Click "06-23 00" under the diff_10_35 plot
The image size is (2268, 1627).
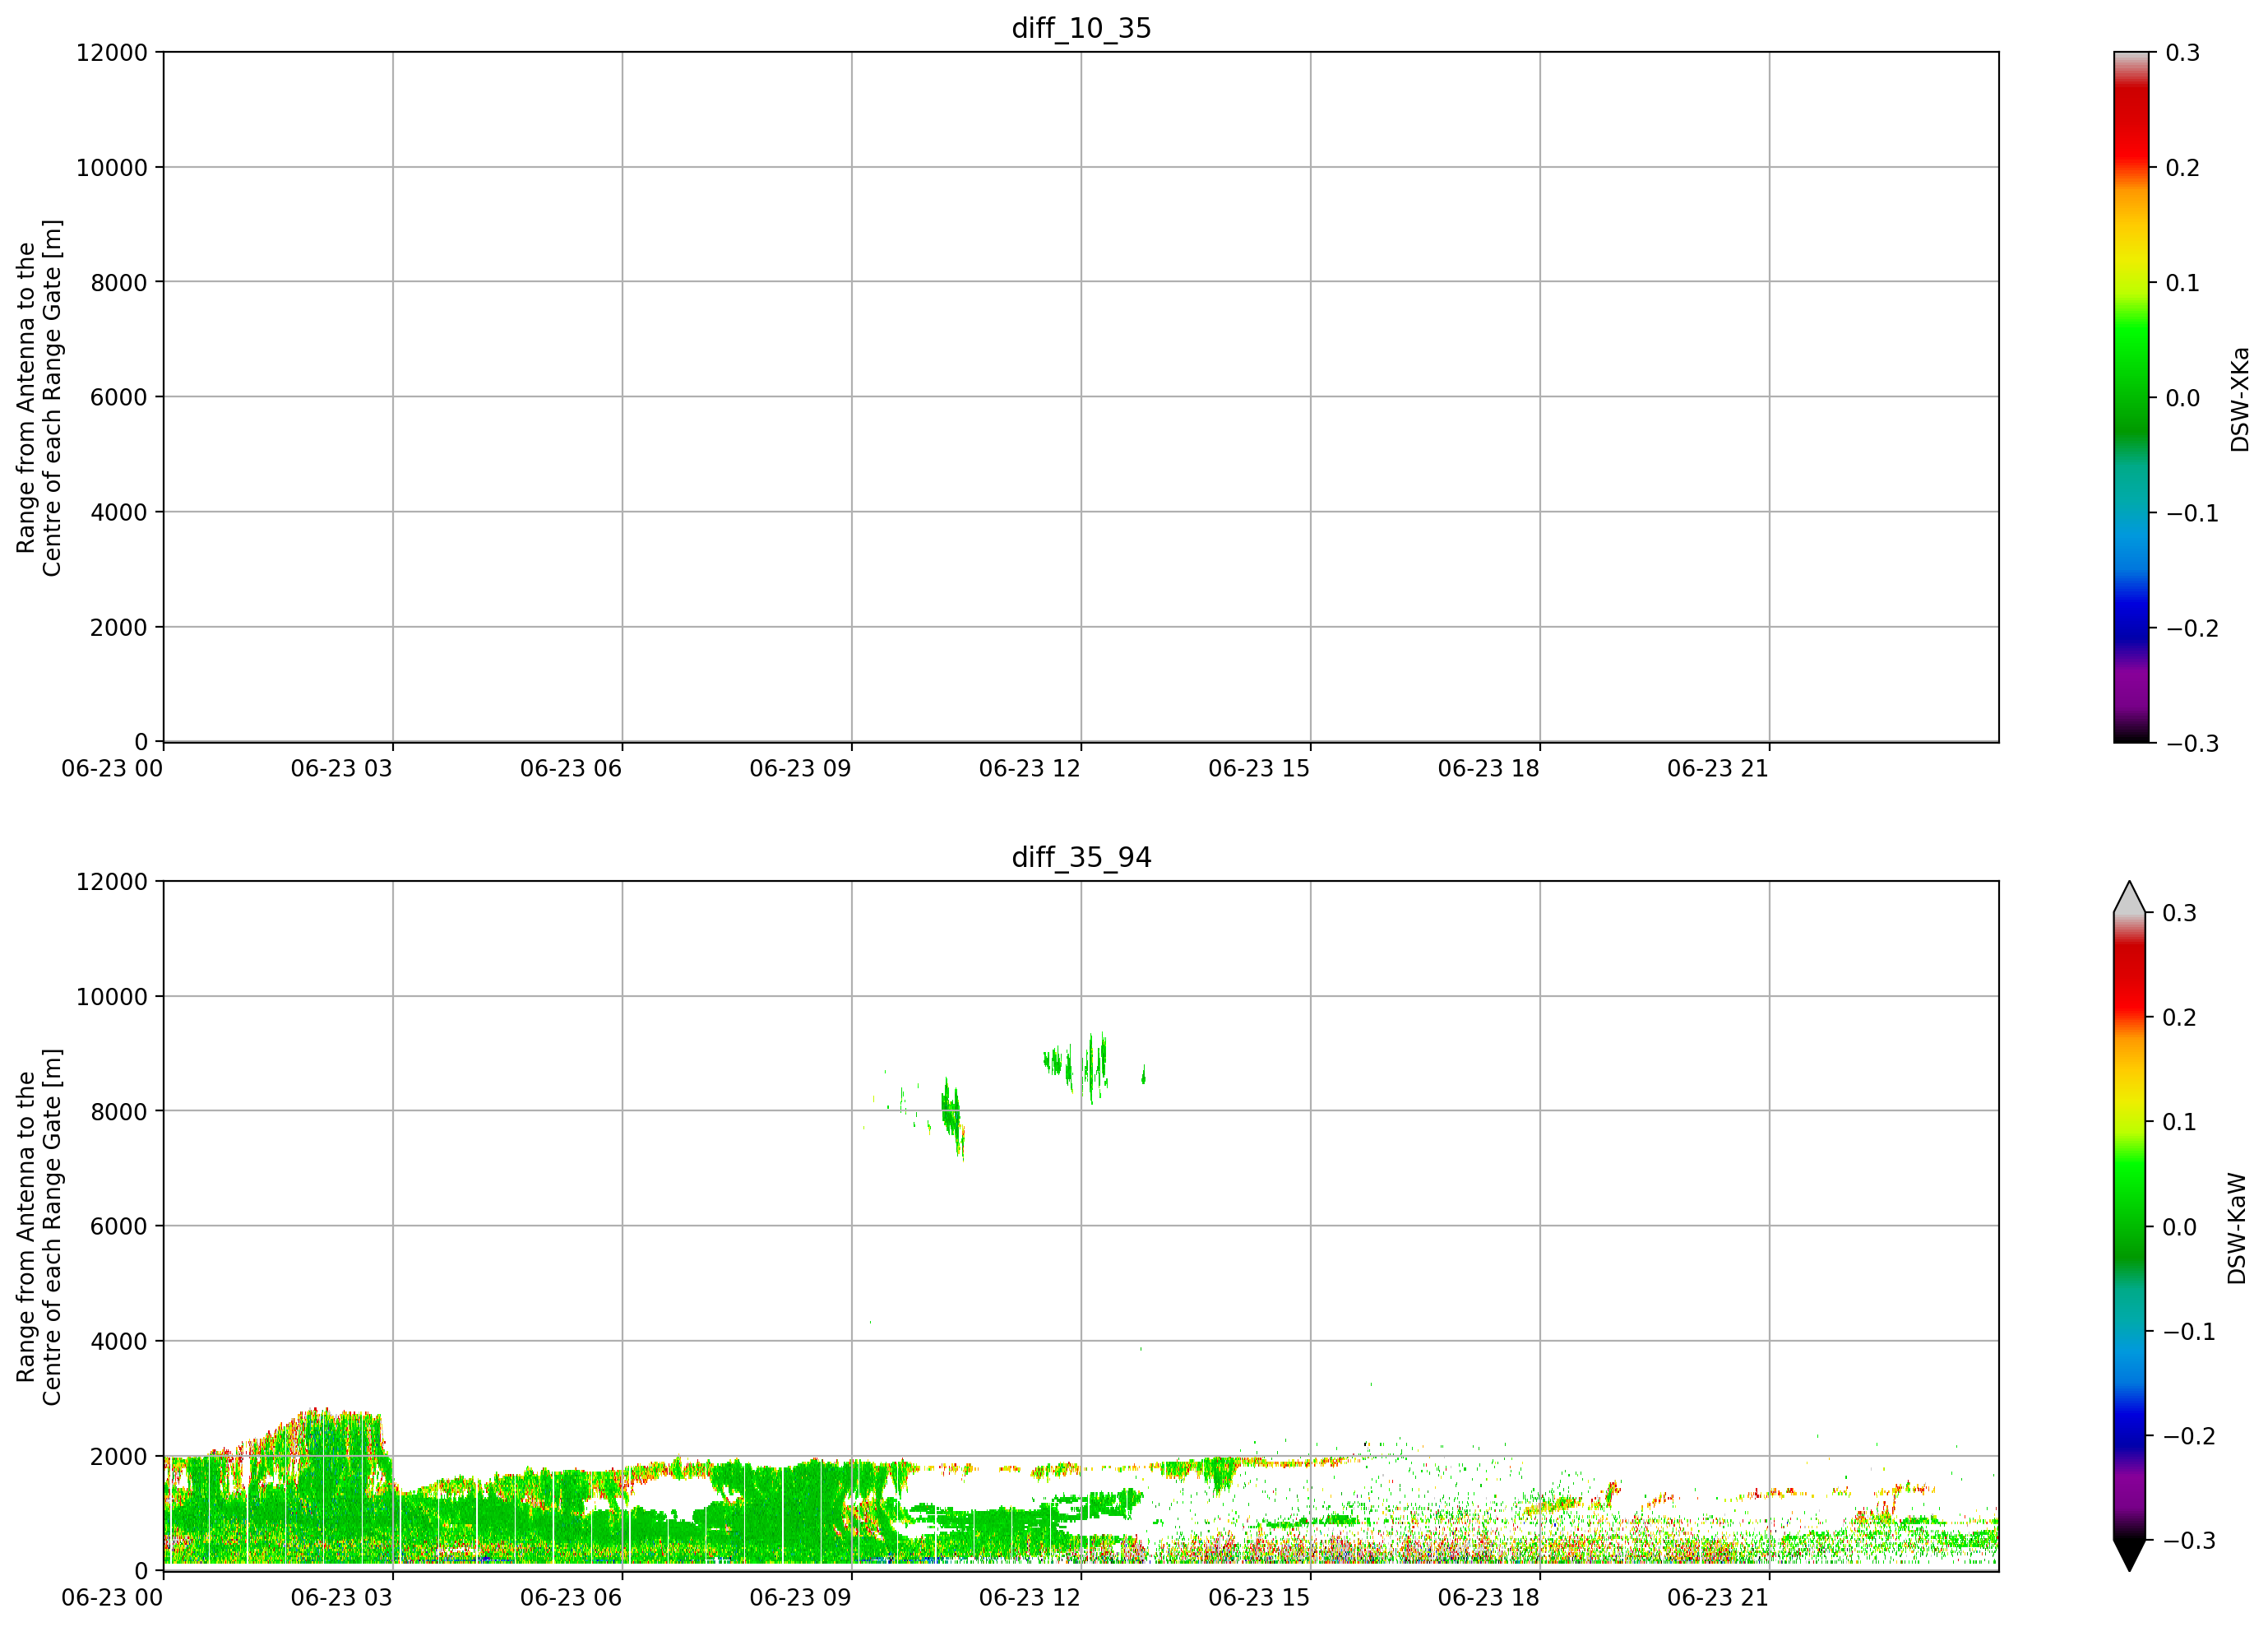coord(112,768)
